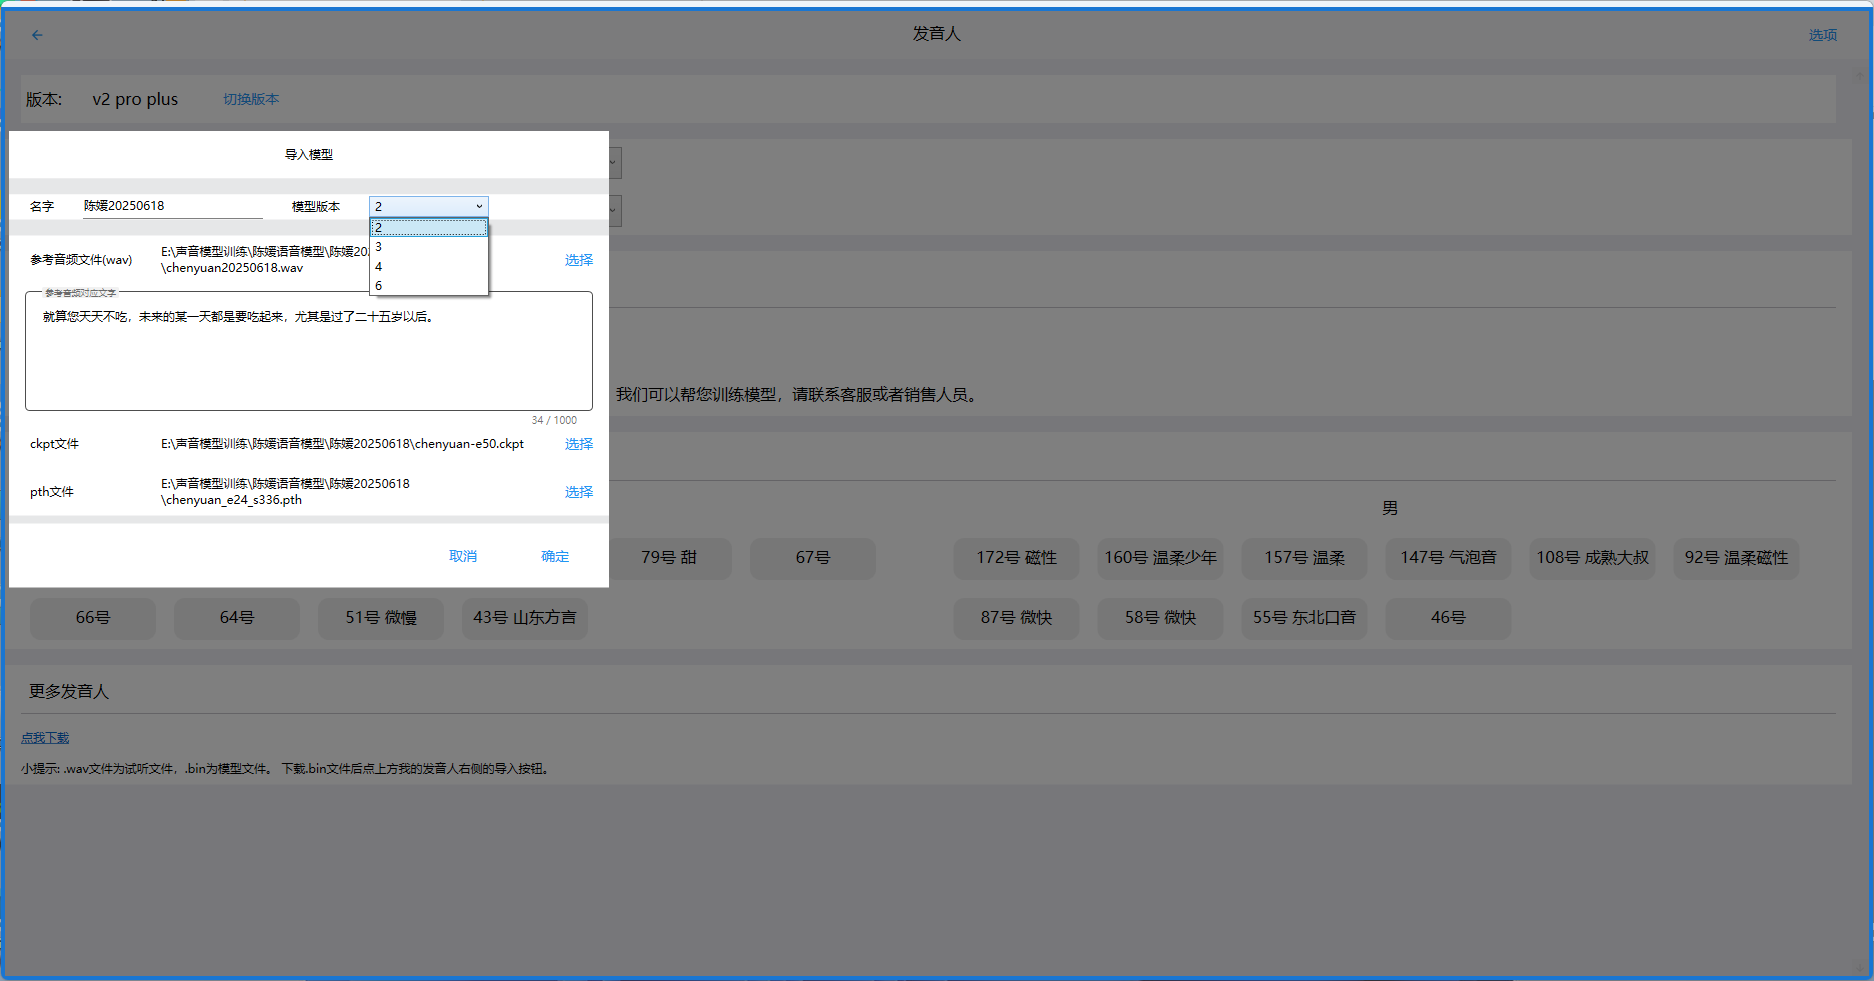Select voice 66号
The width and height of the screenshot is (1874, 981).
pos(93,618)
